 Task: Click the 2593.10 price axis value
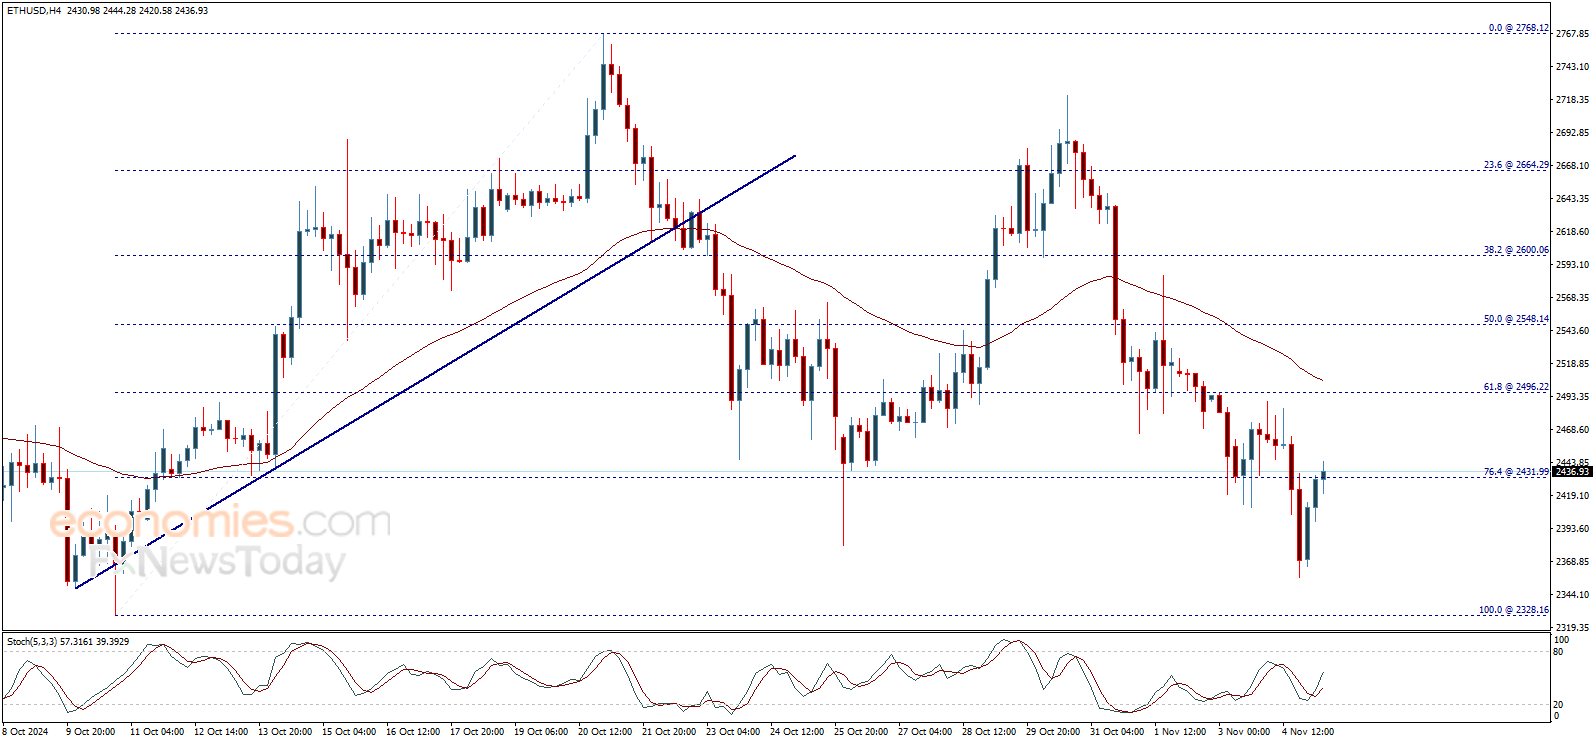pyautogui.click(x=1572, y=265)
